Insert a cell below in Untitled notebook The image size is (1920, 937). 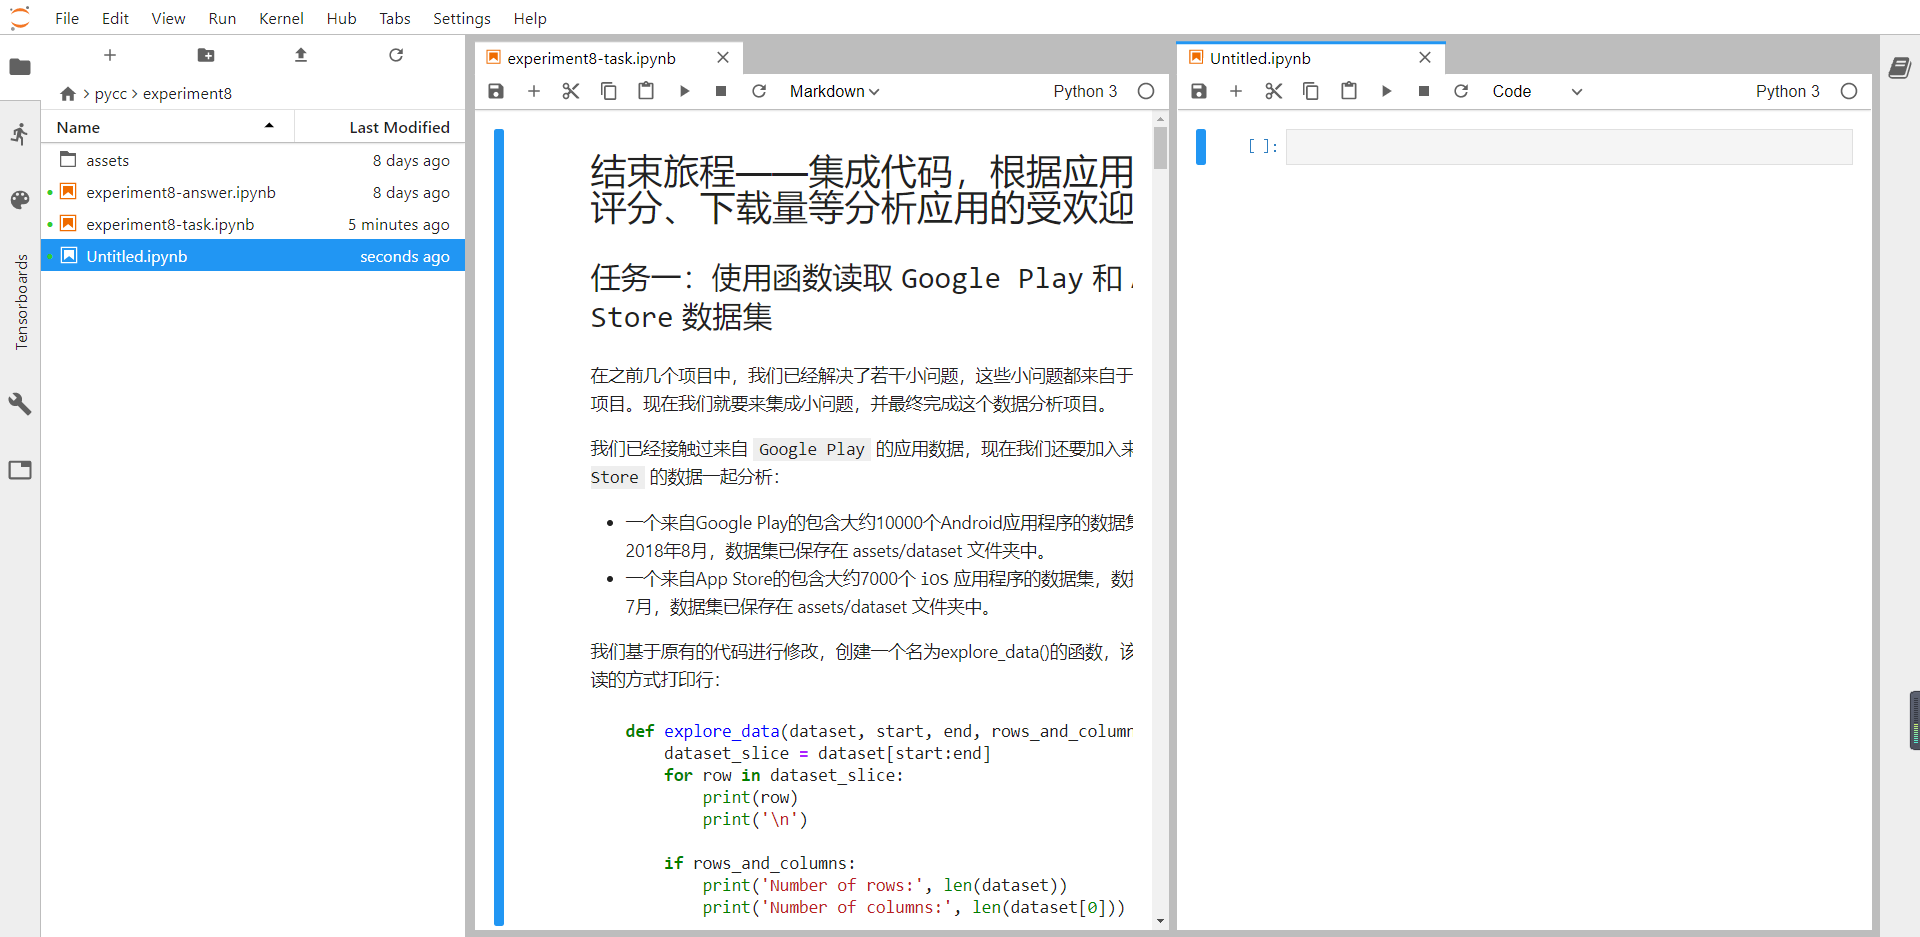coord(1236,91)
